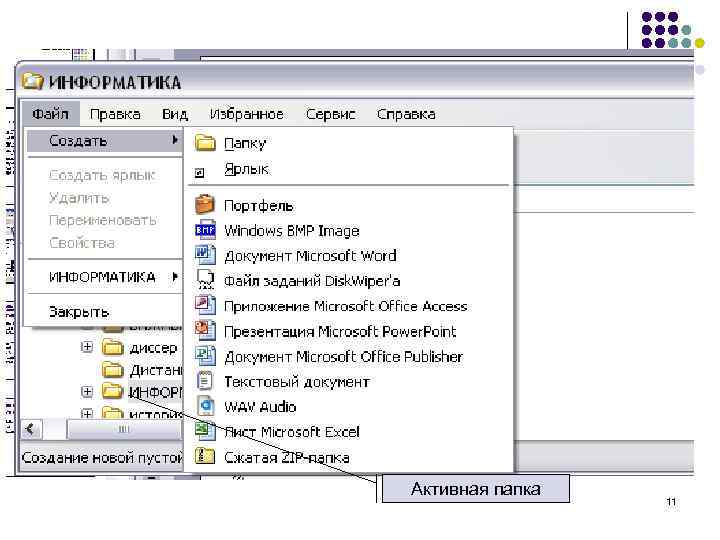This screenshot has width=720, height=540.
Task: Click the notepad icon beside Текстовый документ
Action: (x=205, y=380)
